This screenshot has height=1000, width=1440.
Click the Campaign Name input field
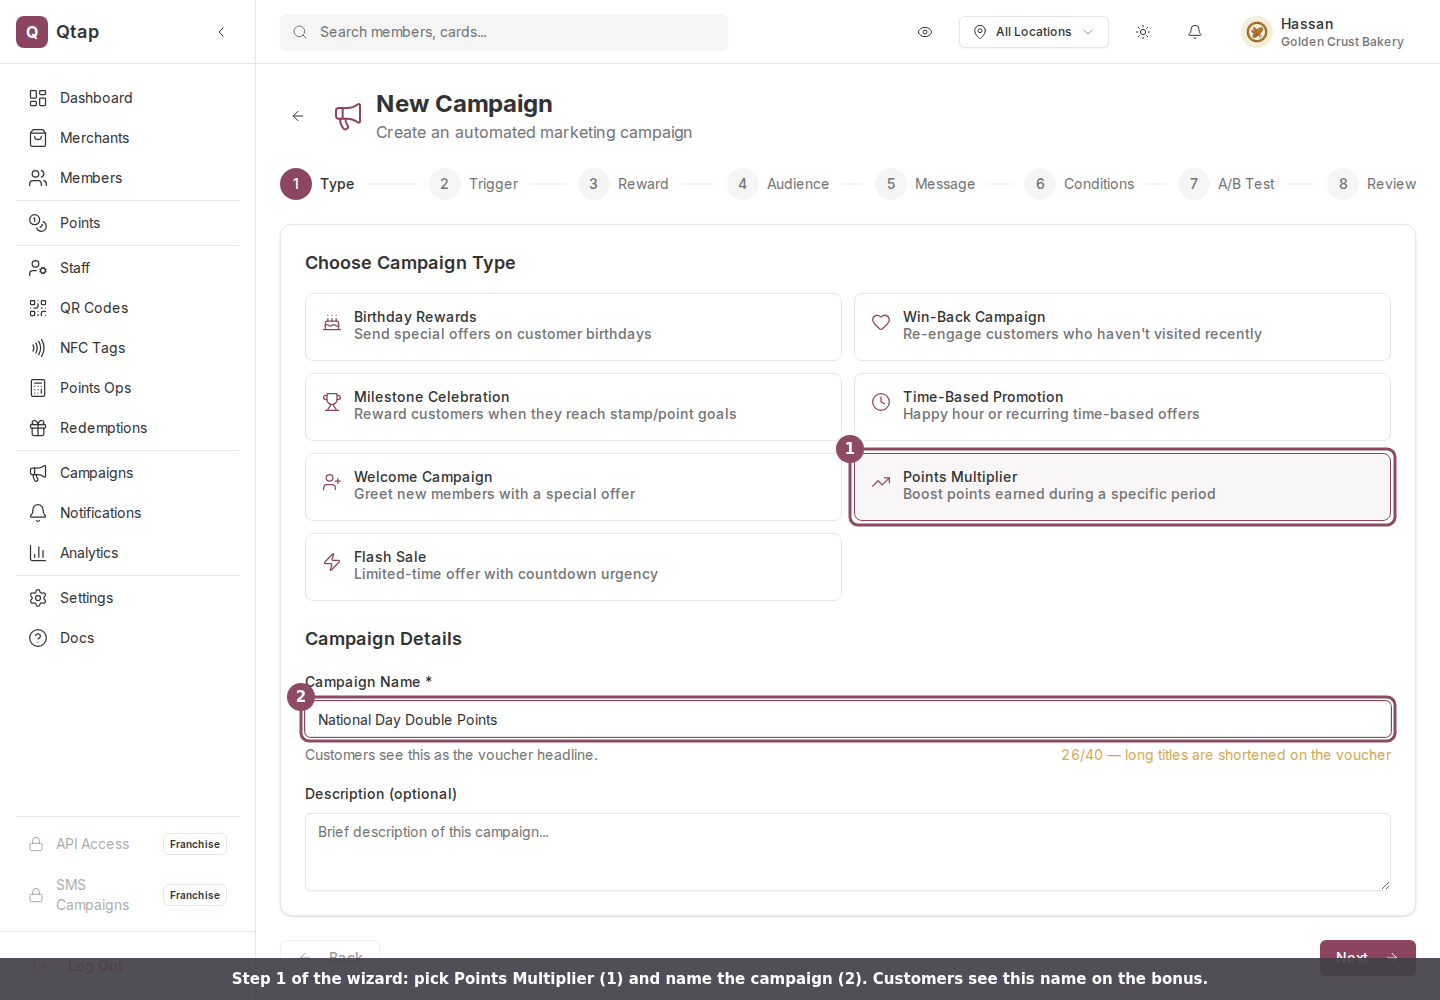pyautogui.click(x=848, y=720)
